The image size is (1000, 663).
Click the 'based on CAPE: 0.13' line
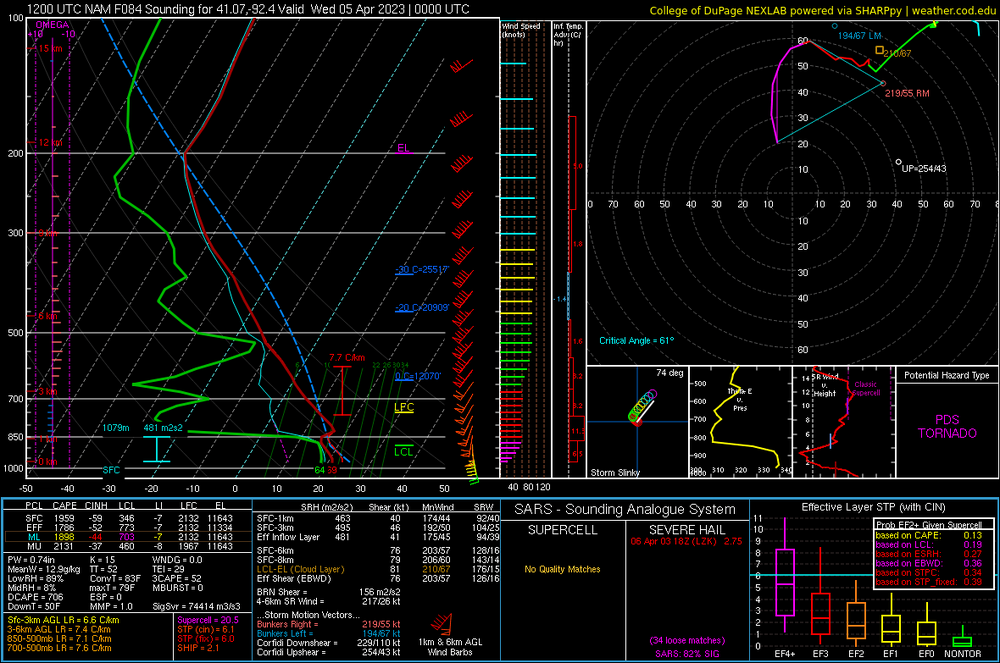[x=929, y=536]
